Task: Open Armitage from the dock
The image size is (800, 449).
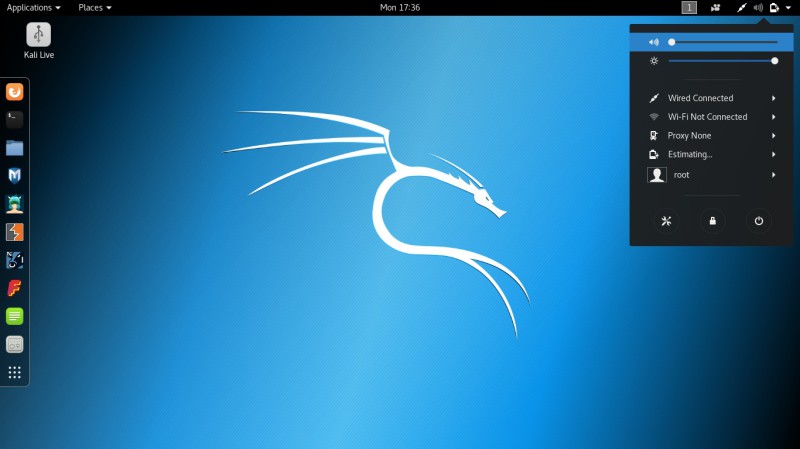Action: [x=14, y=204]
